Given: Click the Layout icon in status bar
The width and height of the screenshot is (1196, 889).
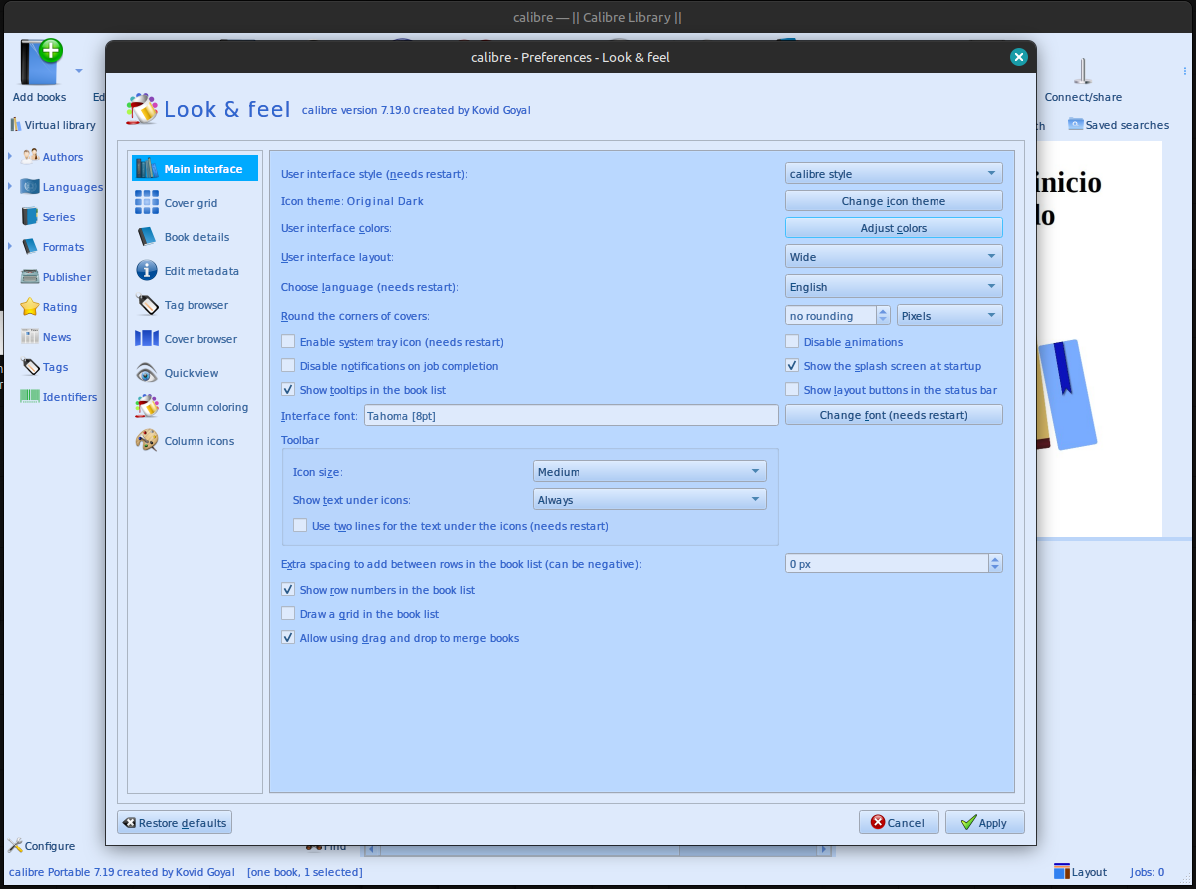Looking at the screenshot, I should tap(1061, 871).
